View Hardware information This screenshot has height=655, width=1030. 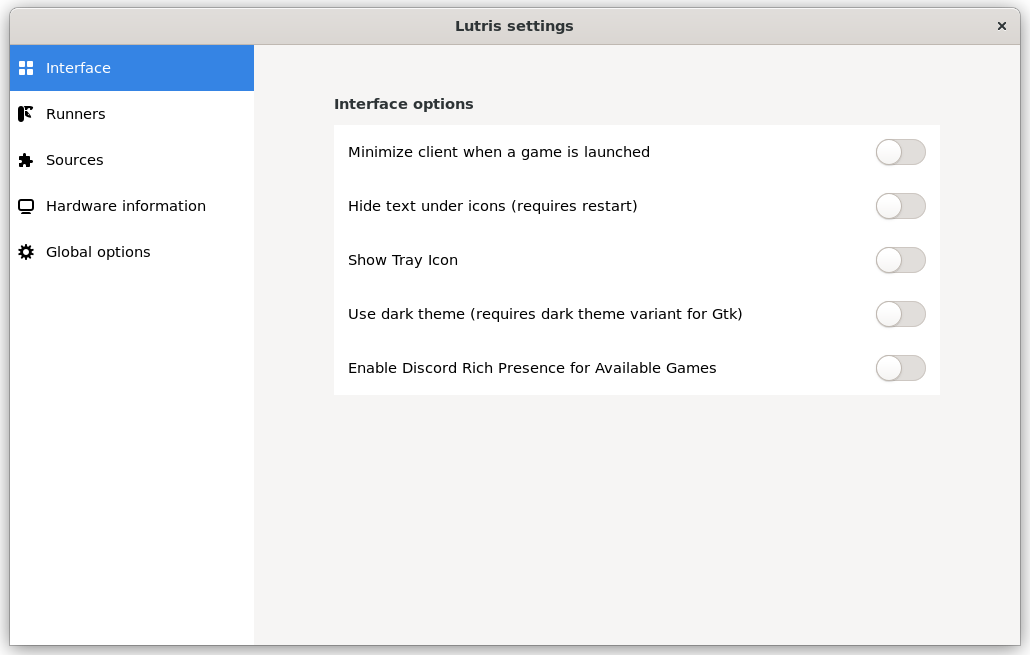click(126, 206)
